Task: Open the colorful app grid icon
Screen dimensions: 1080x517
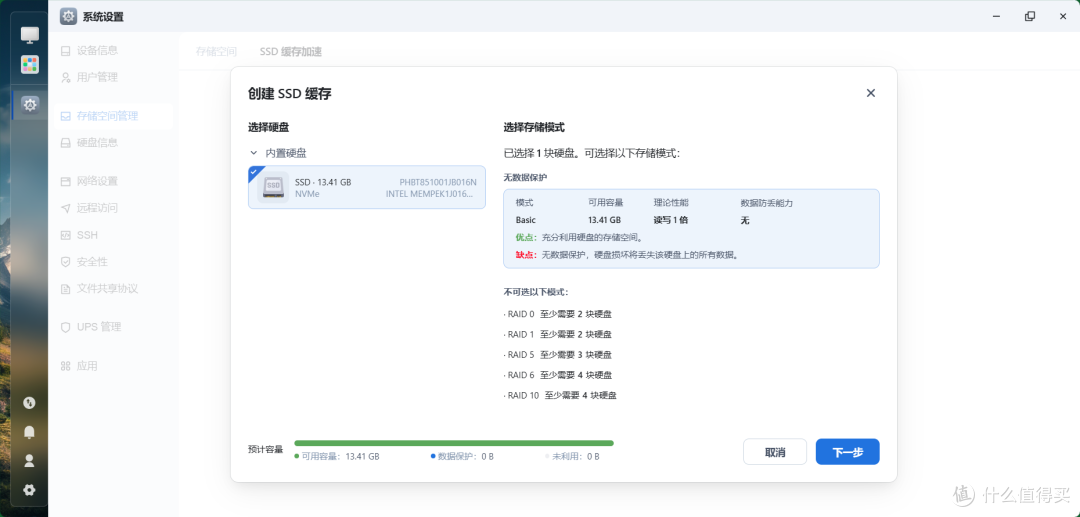Action: point(30,65)
